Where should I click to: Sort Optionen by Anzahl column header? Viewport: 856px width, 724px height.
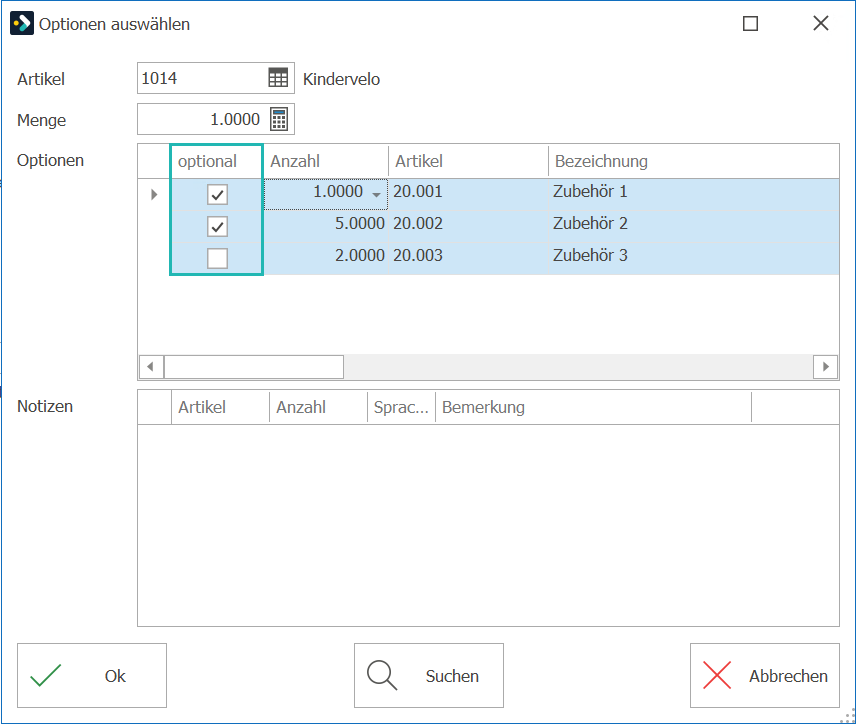tap(326, 161)
